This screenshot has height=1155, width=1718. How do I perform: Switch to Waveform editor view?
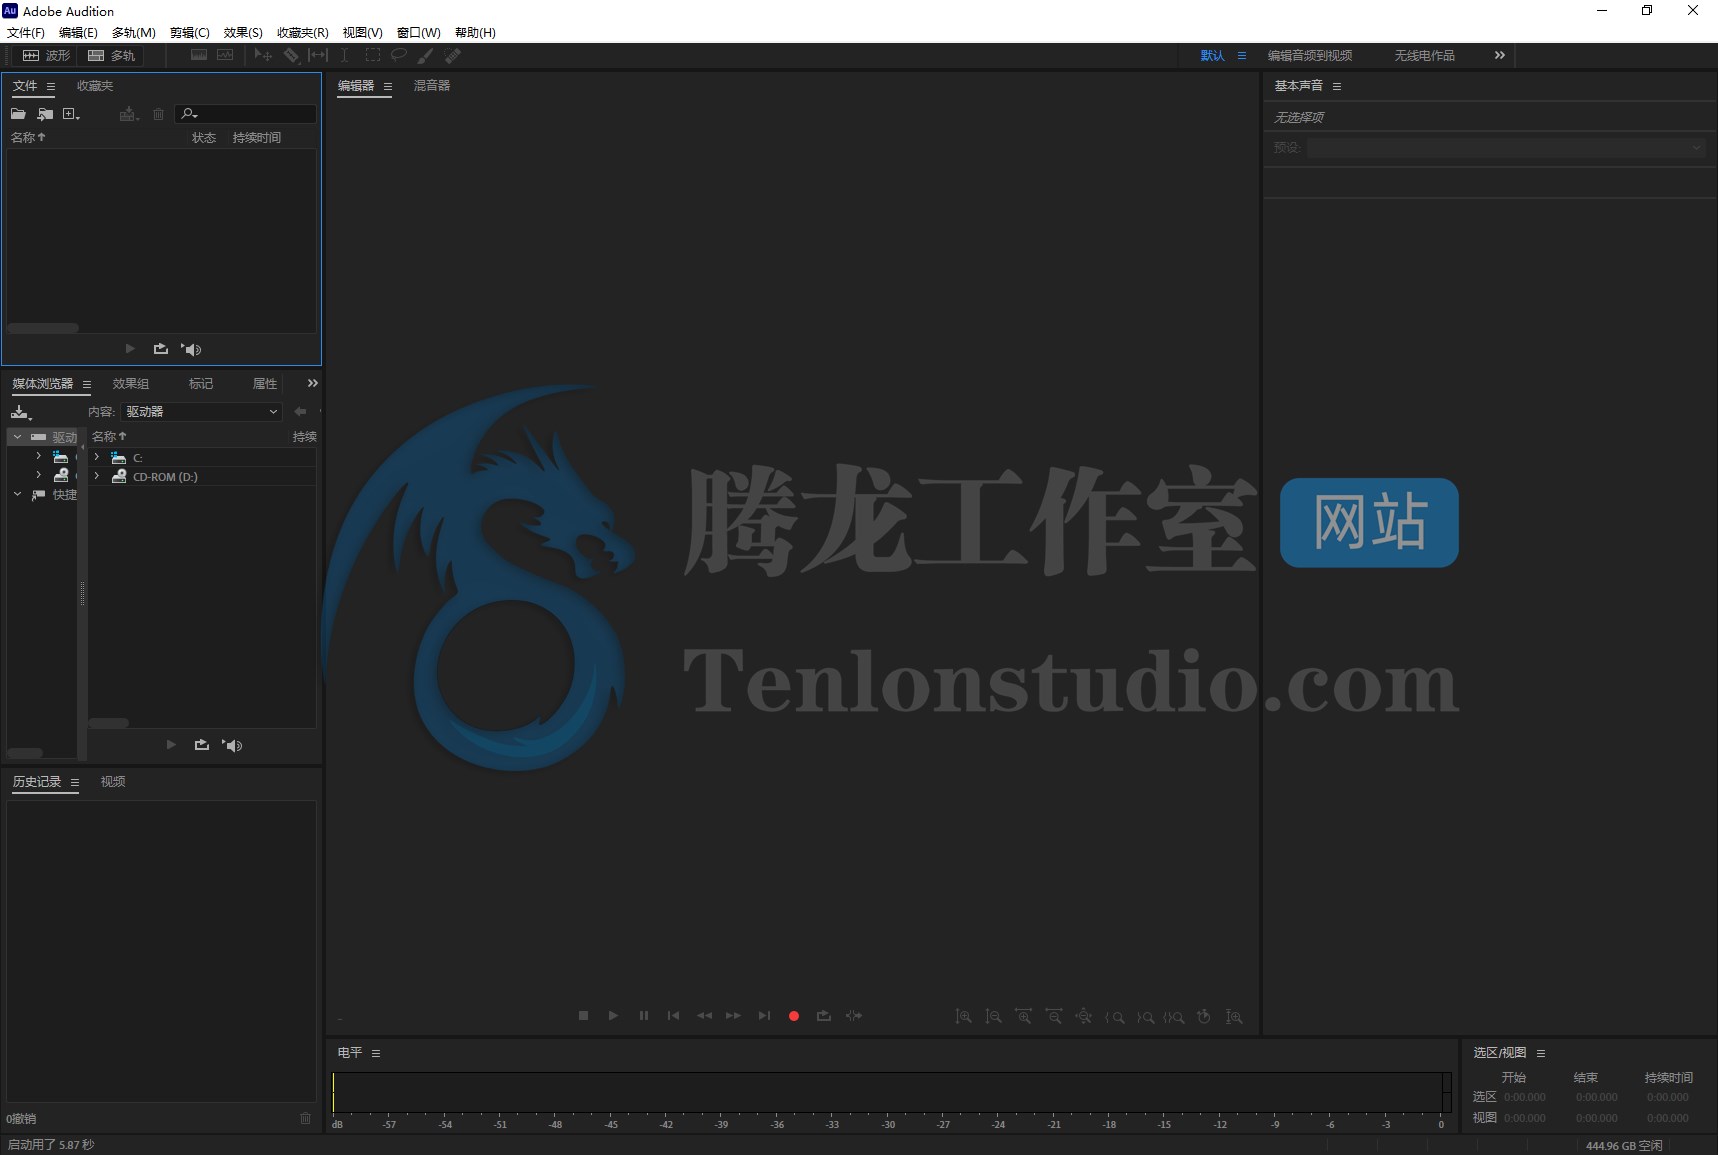[45, 55]
